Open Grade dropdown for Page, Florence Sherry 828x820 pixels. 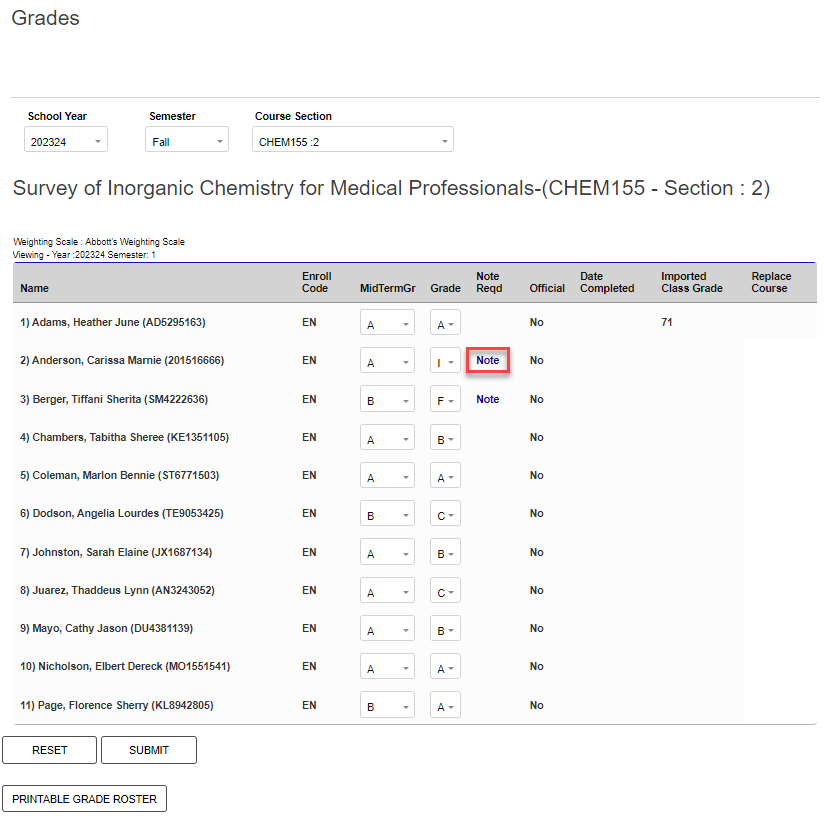click(445, 706)
